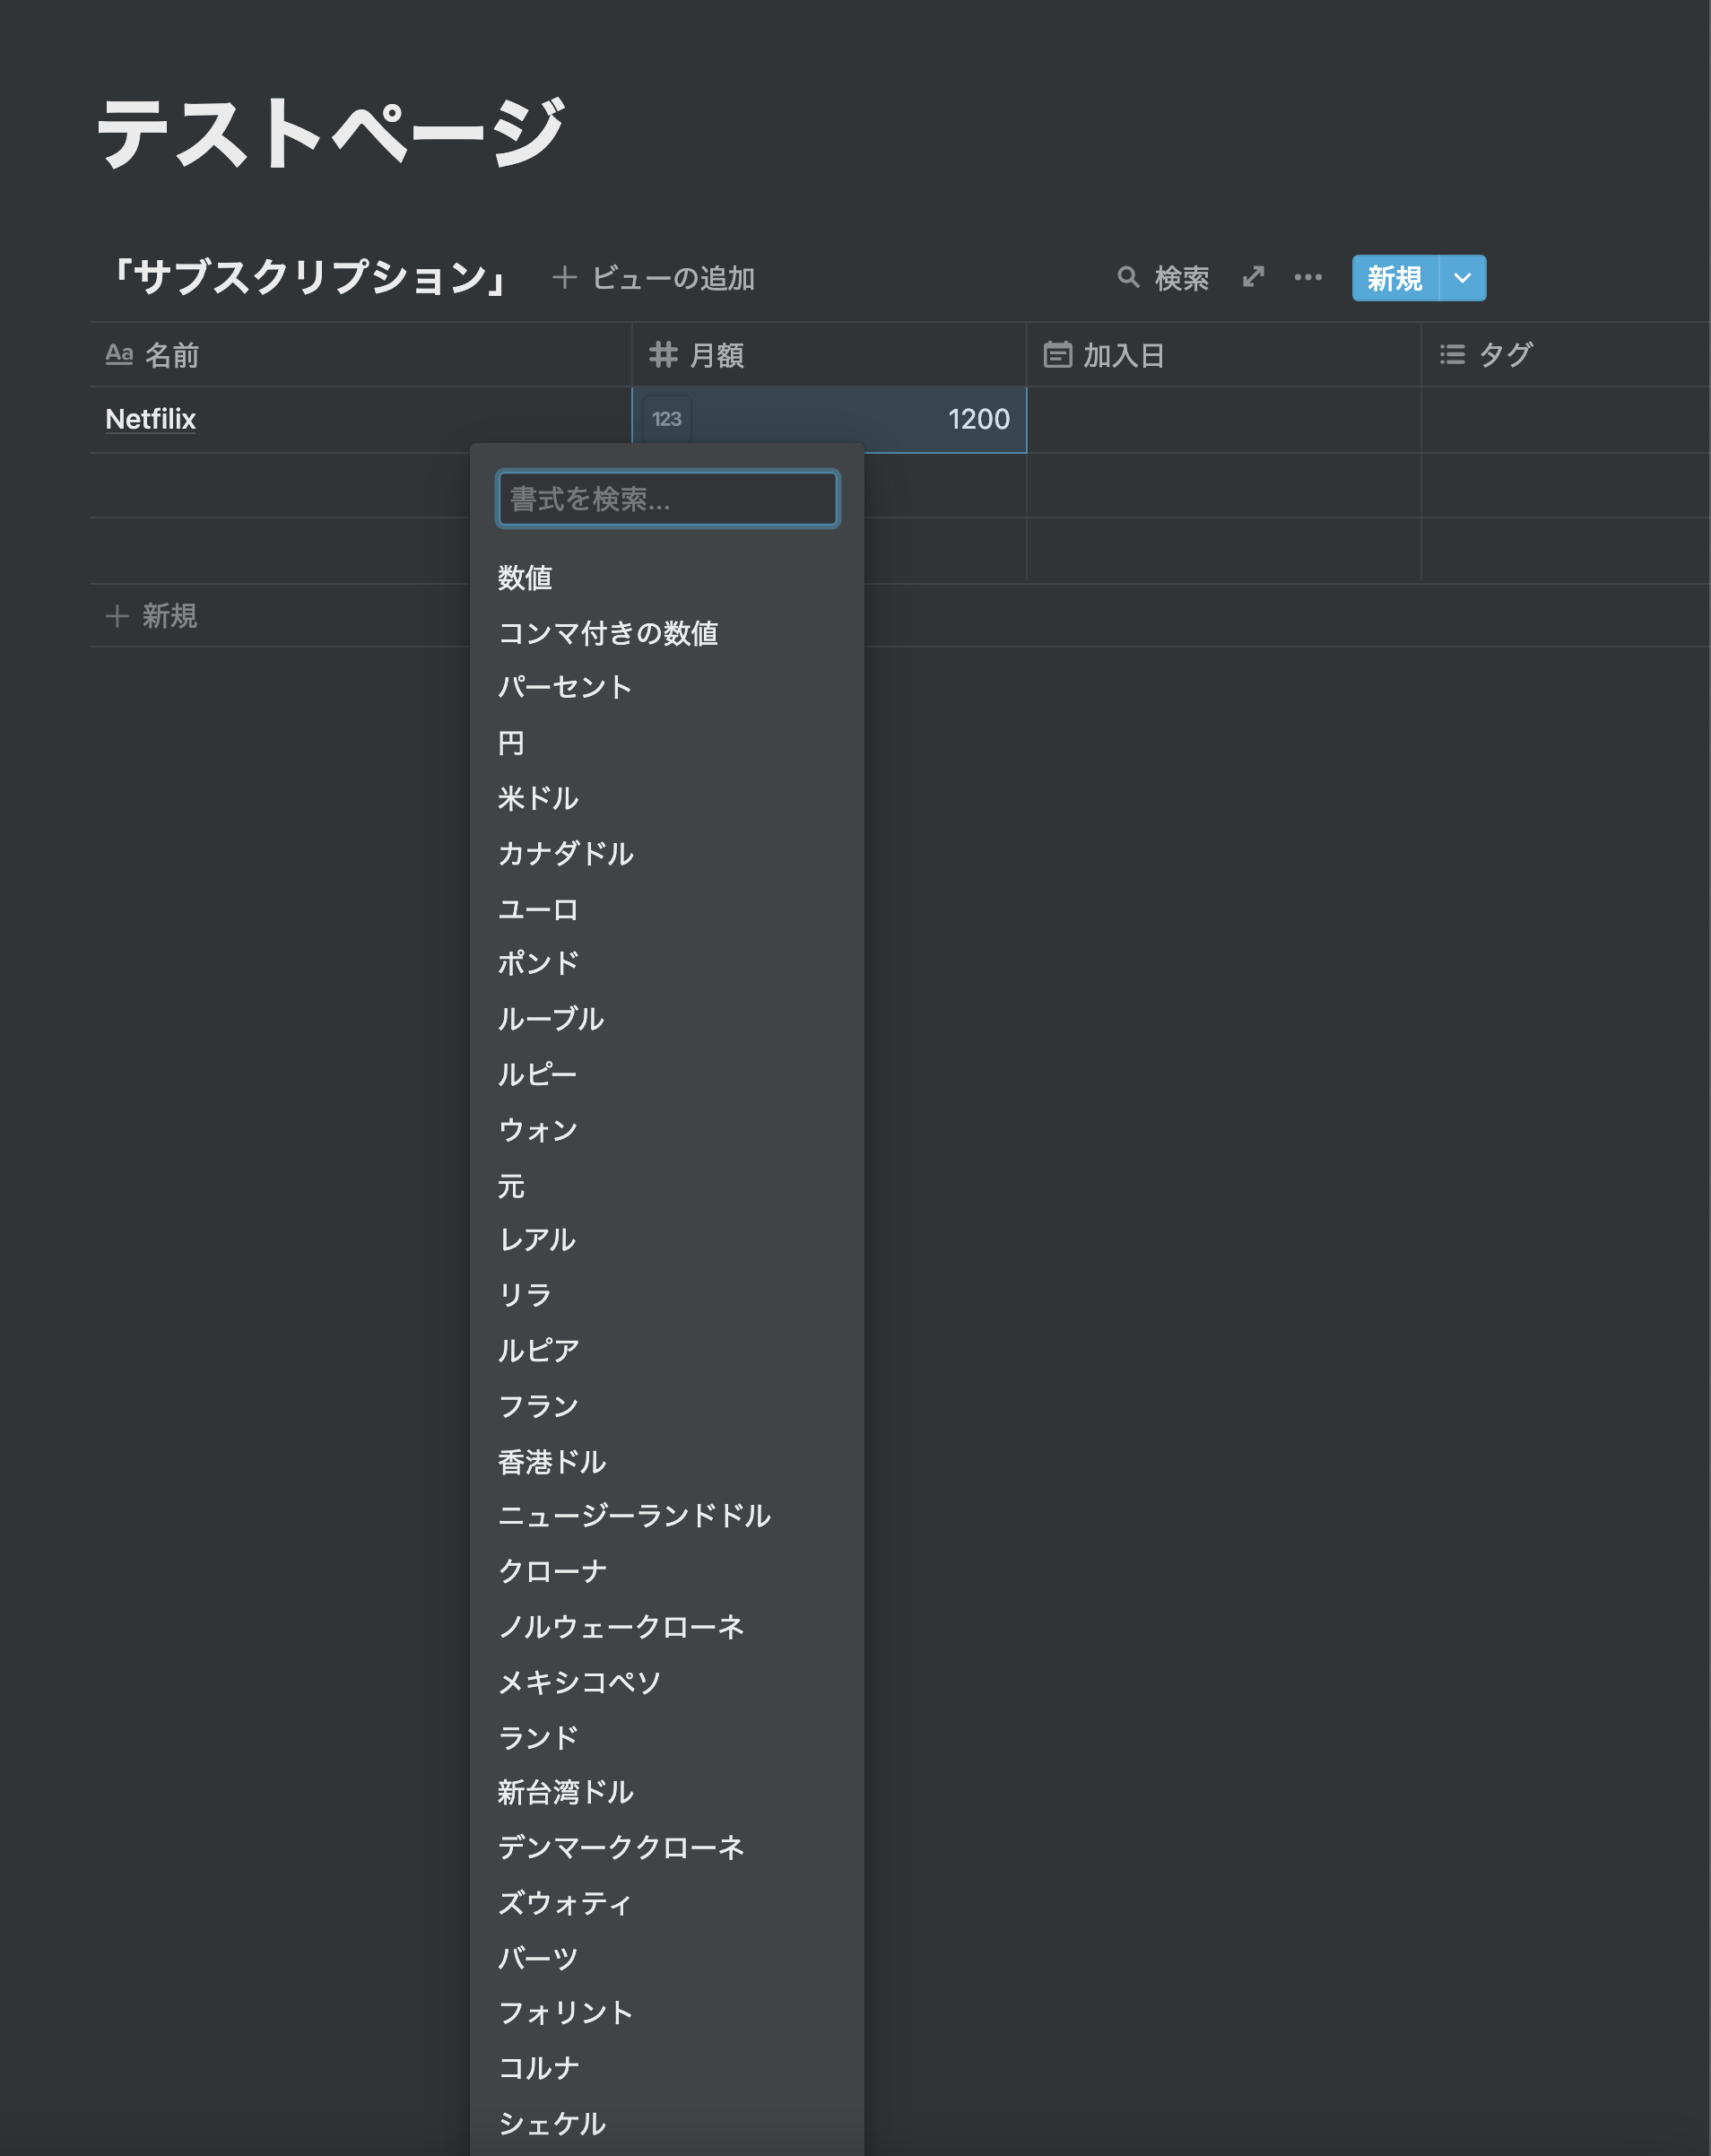Open the Netflix entry
Viewport: 1711px width, 2156px height.
tap(150, 419)
